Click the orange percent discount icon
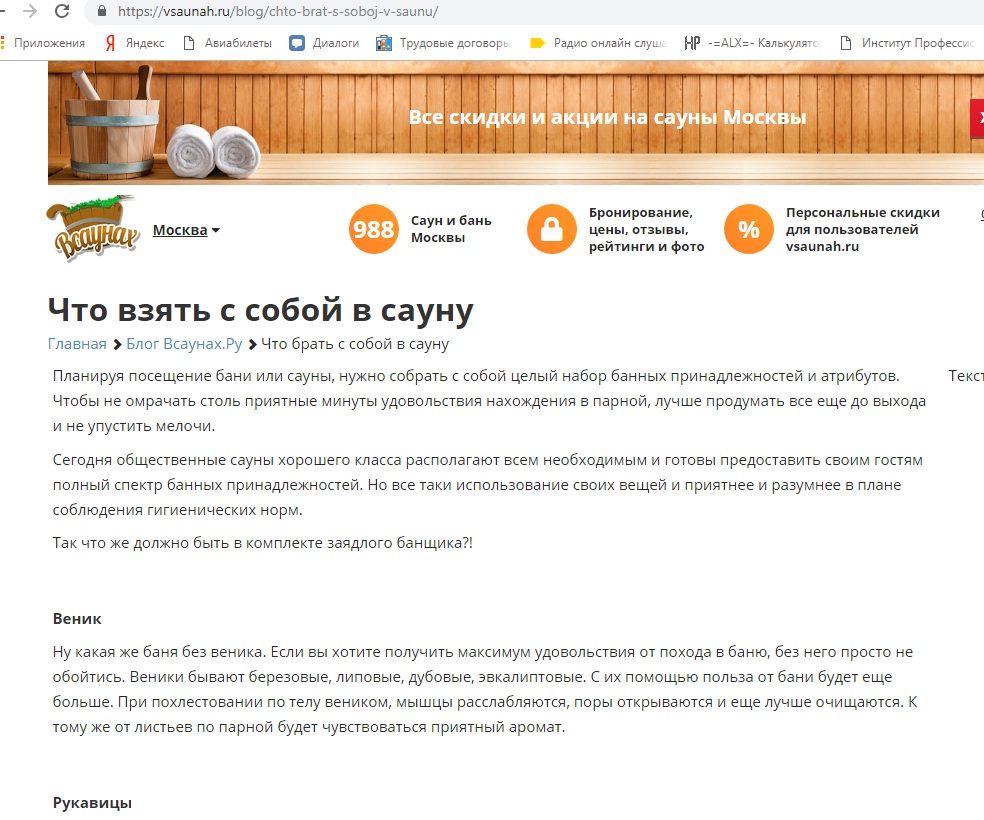The image size is (984, 820). tap(749, 229)
